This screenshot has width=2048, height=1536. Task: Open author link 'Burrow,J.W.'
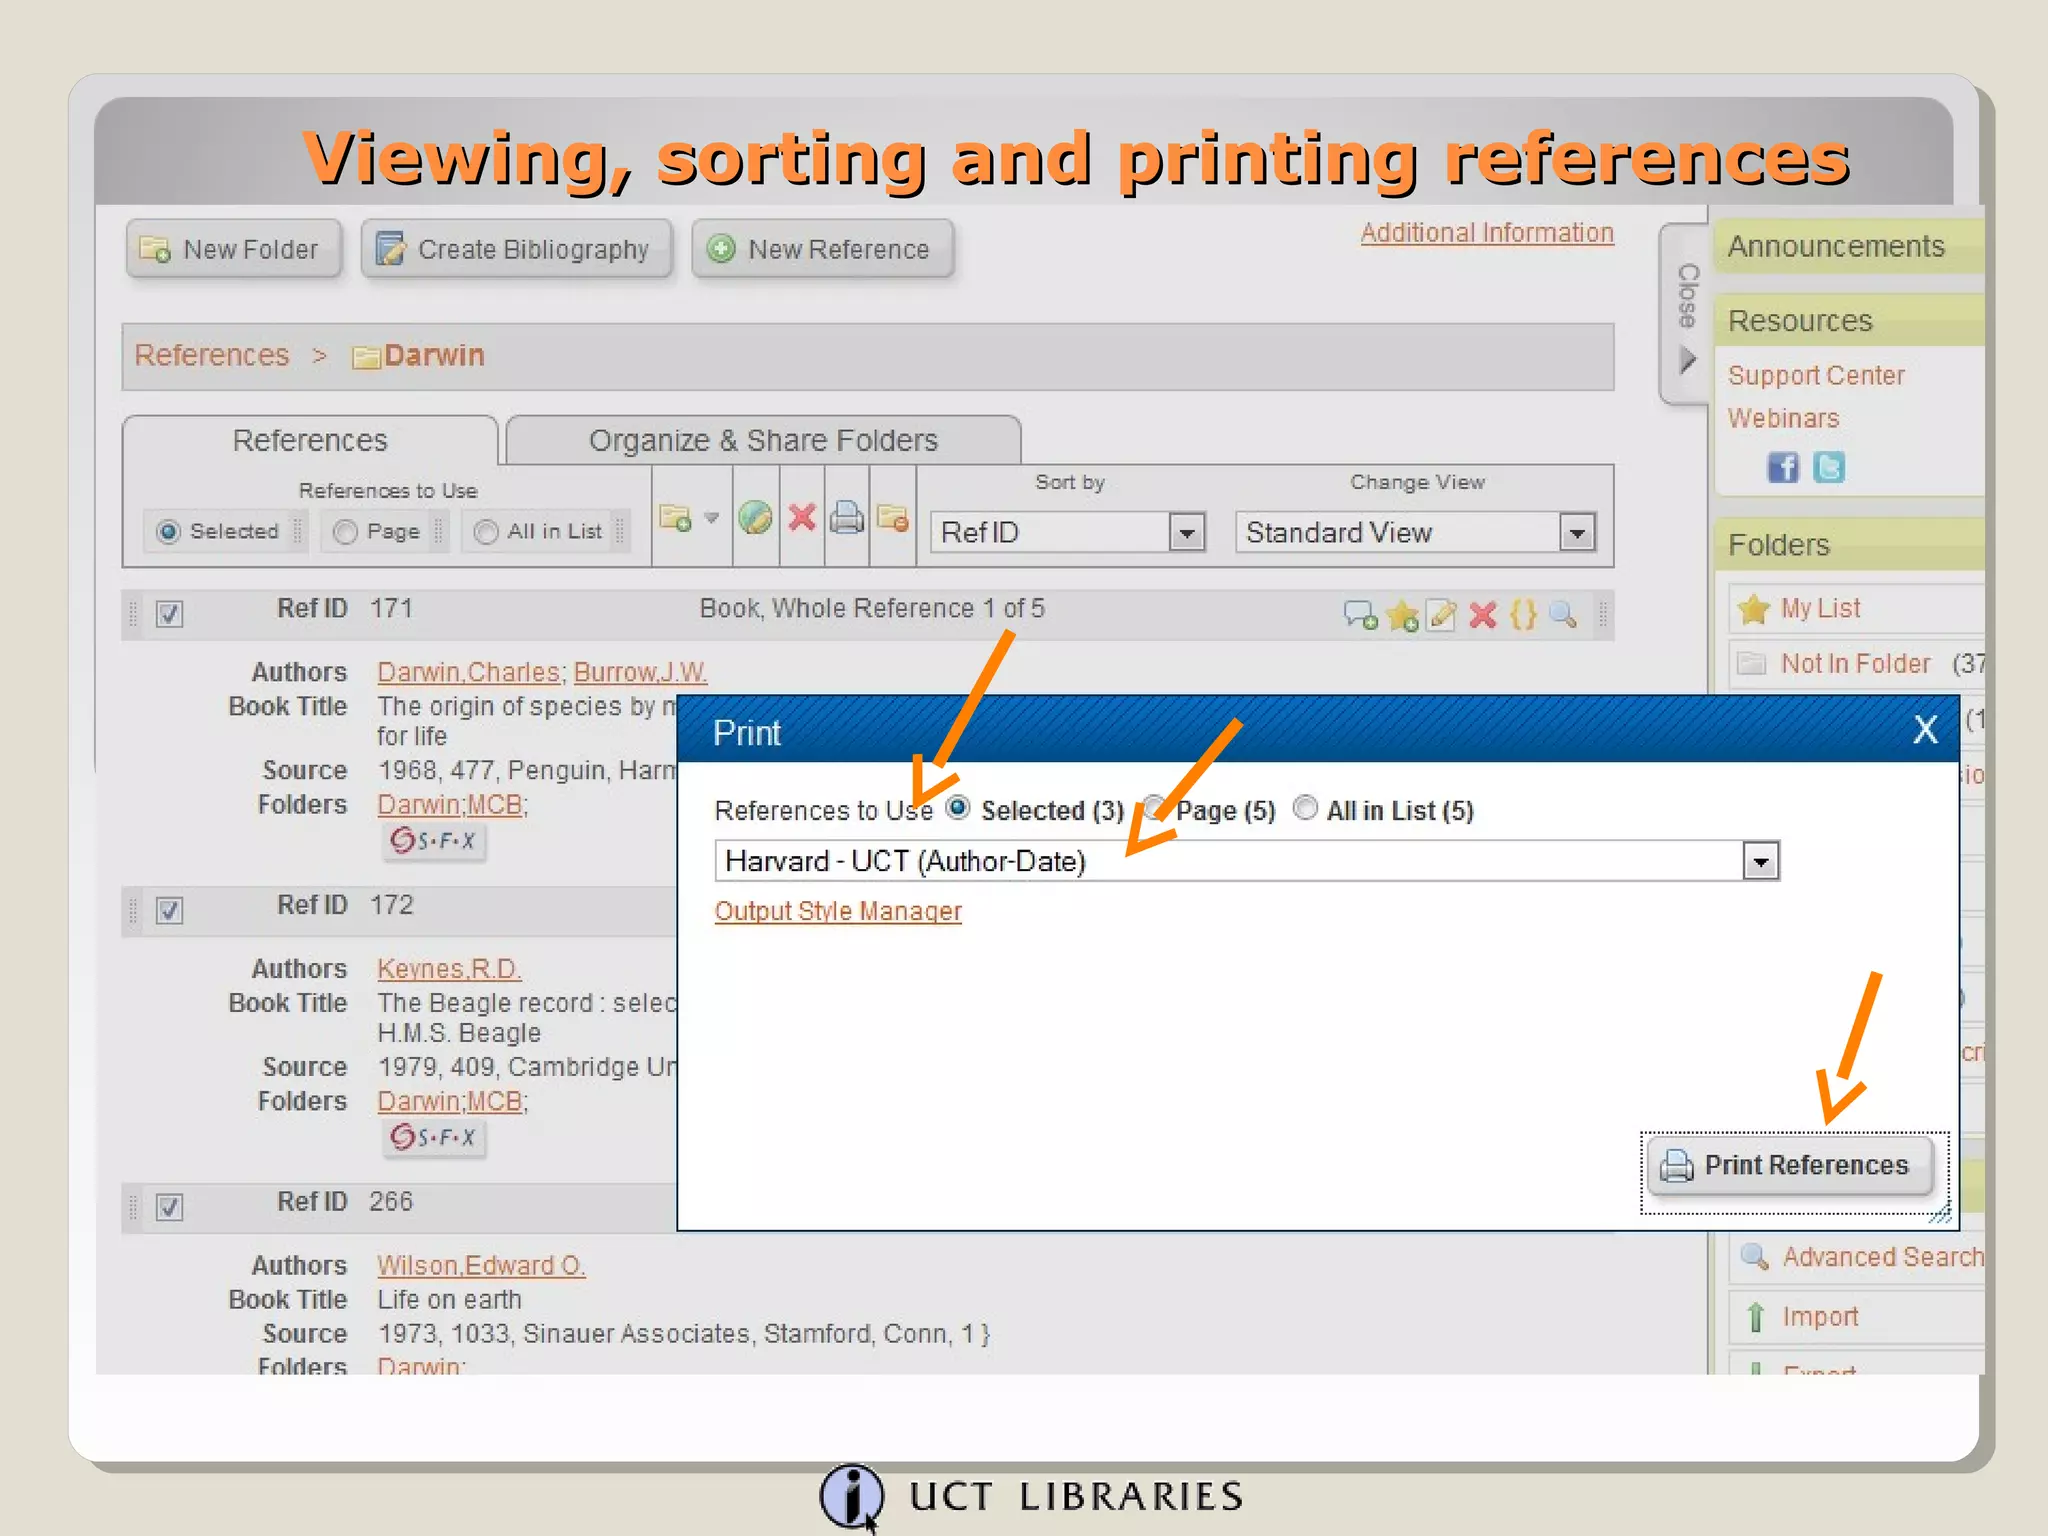pos(640,673)
